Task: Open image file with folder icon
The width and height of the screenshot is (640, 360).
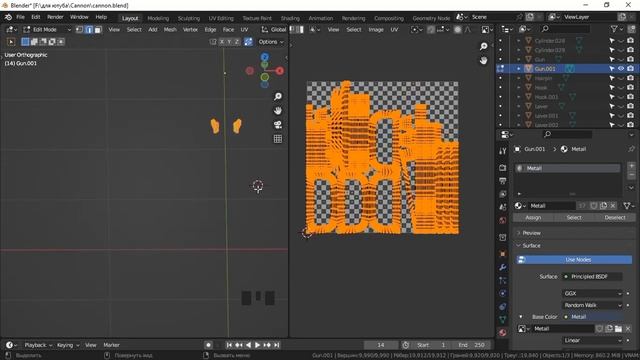Action: click(618, 329)
